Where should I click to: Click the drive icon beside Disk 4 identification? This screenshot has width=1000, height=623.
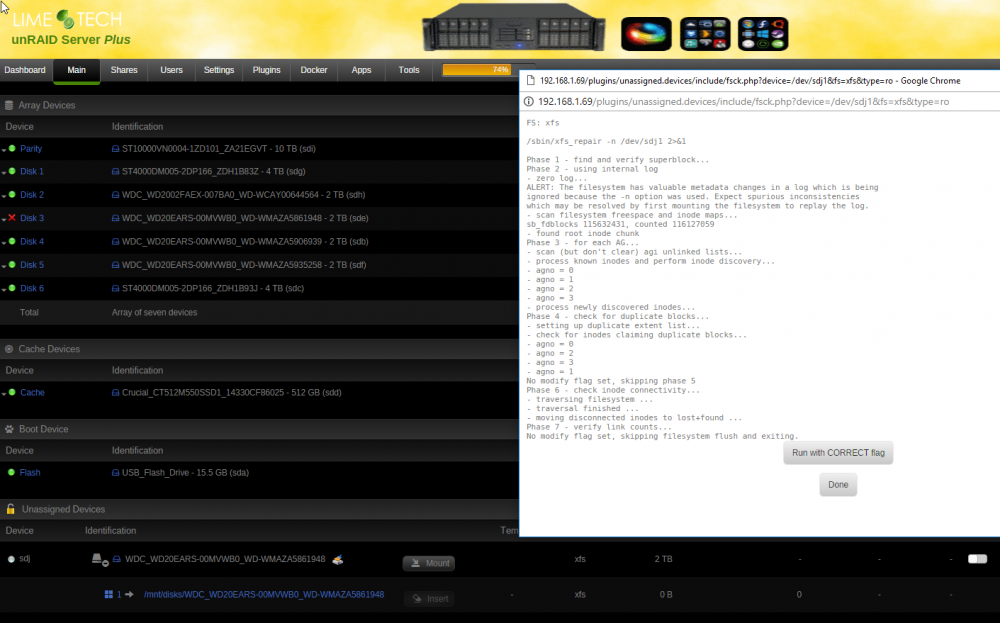point(115,242)
